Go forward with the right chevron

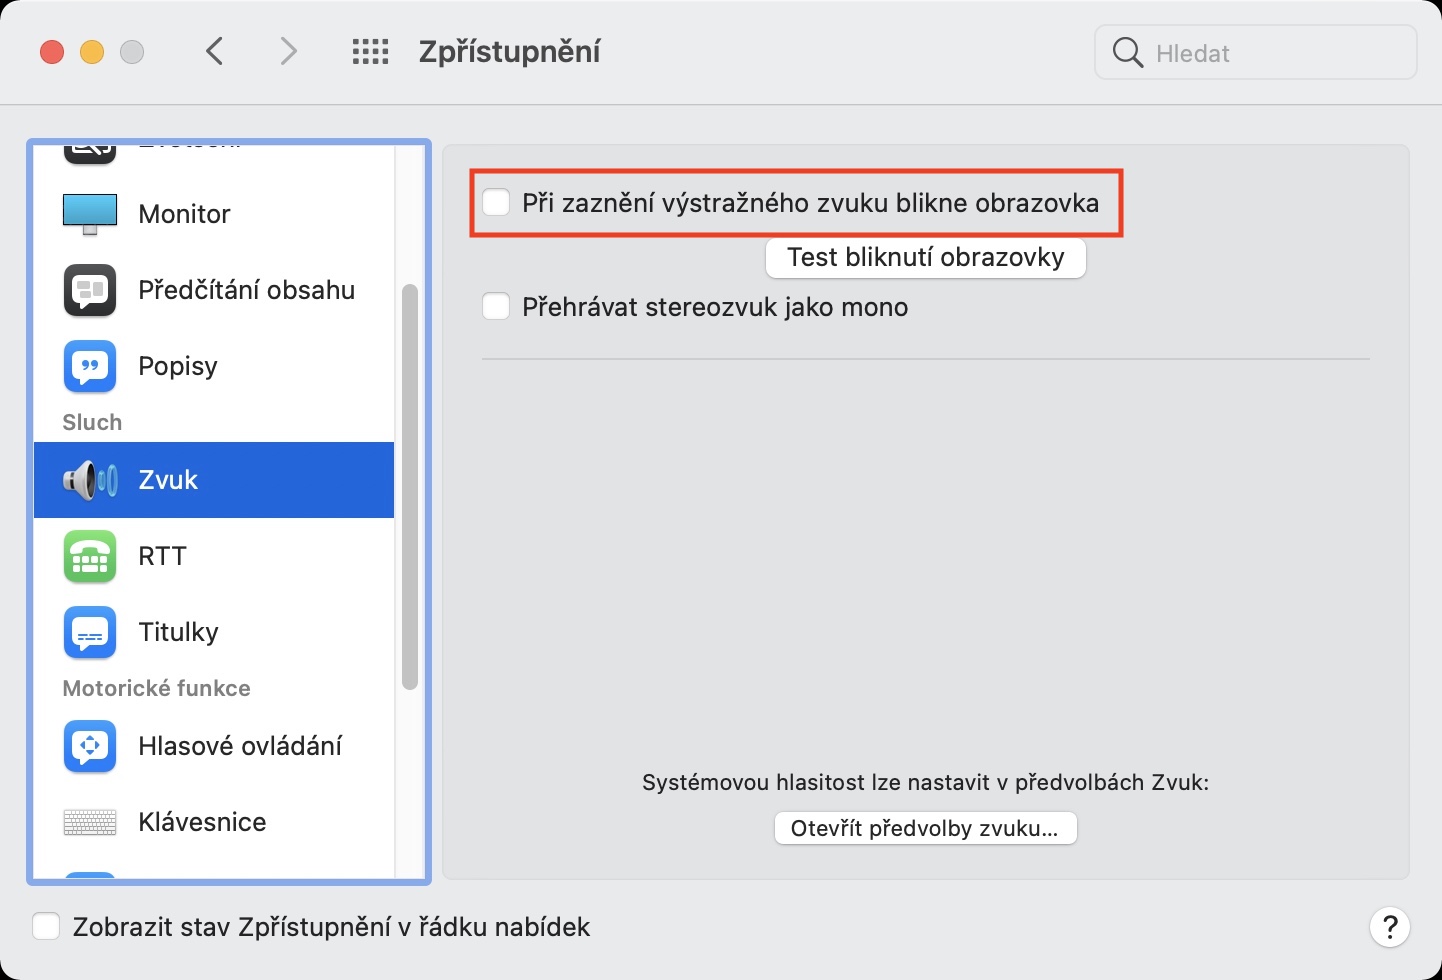(288, 51)
